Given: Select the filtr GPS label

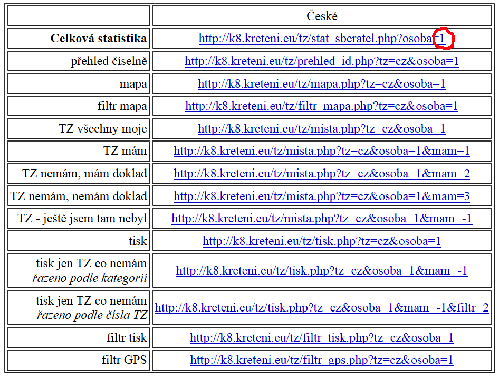Looking at the screenshot, I should tap(124, 360).
